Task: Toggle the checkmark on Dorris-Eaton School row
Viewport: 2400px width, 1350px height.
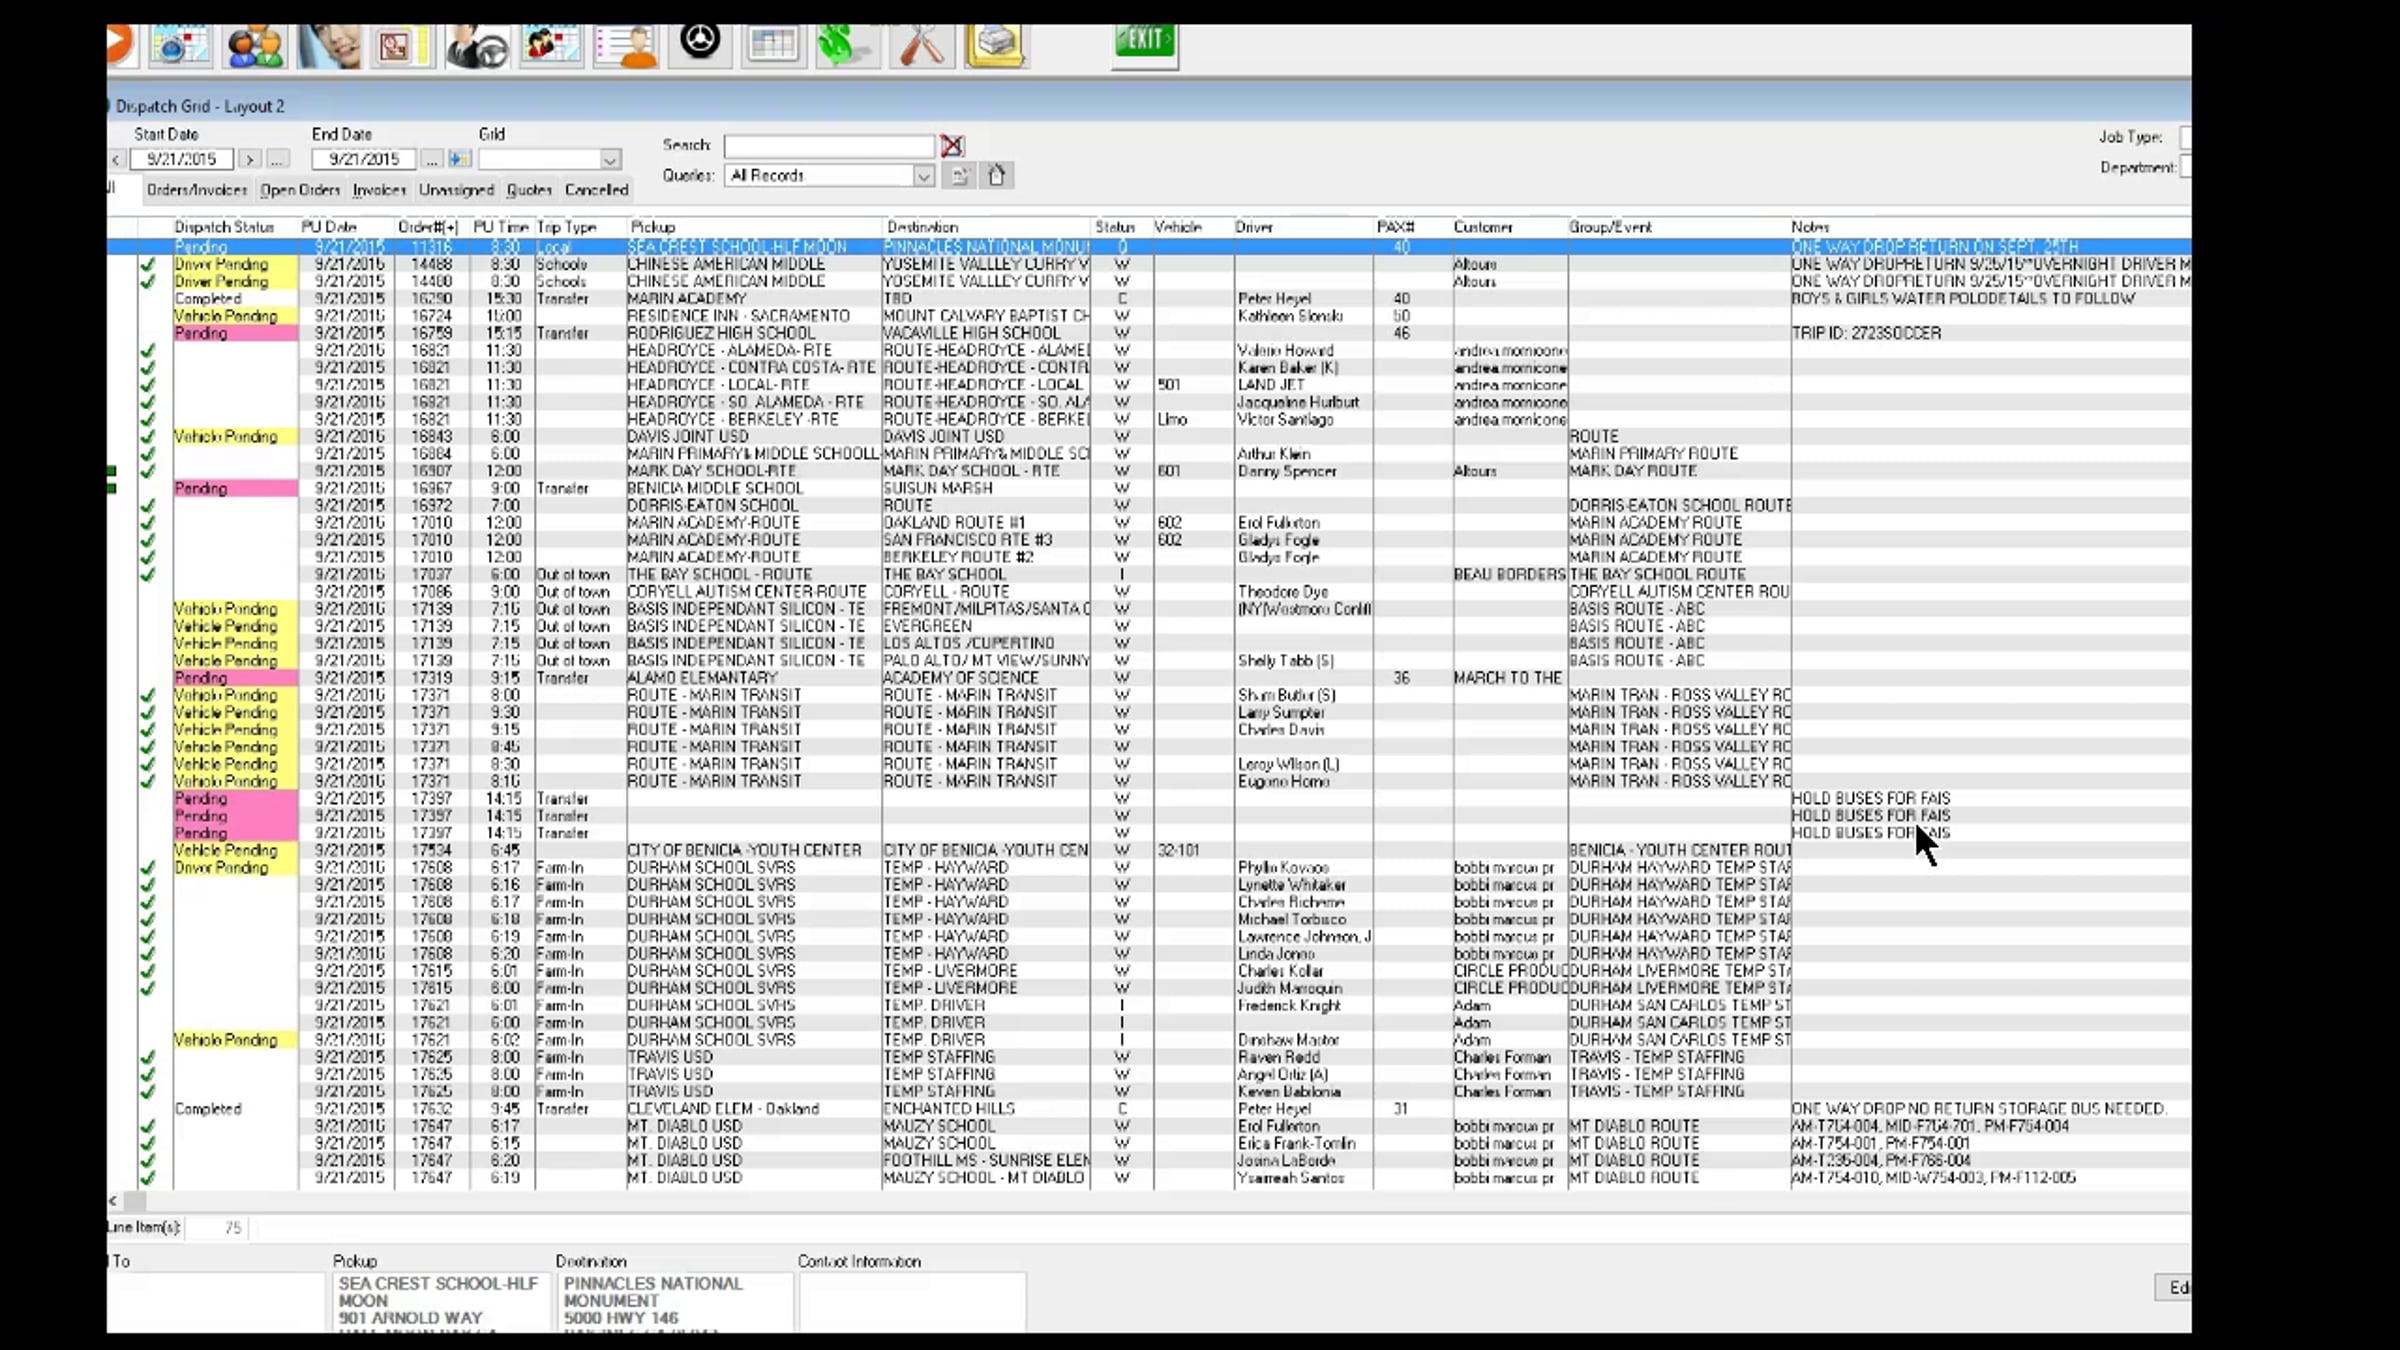Action: pyautogui.click(x=148, y=506)
